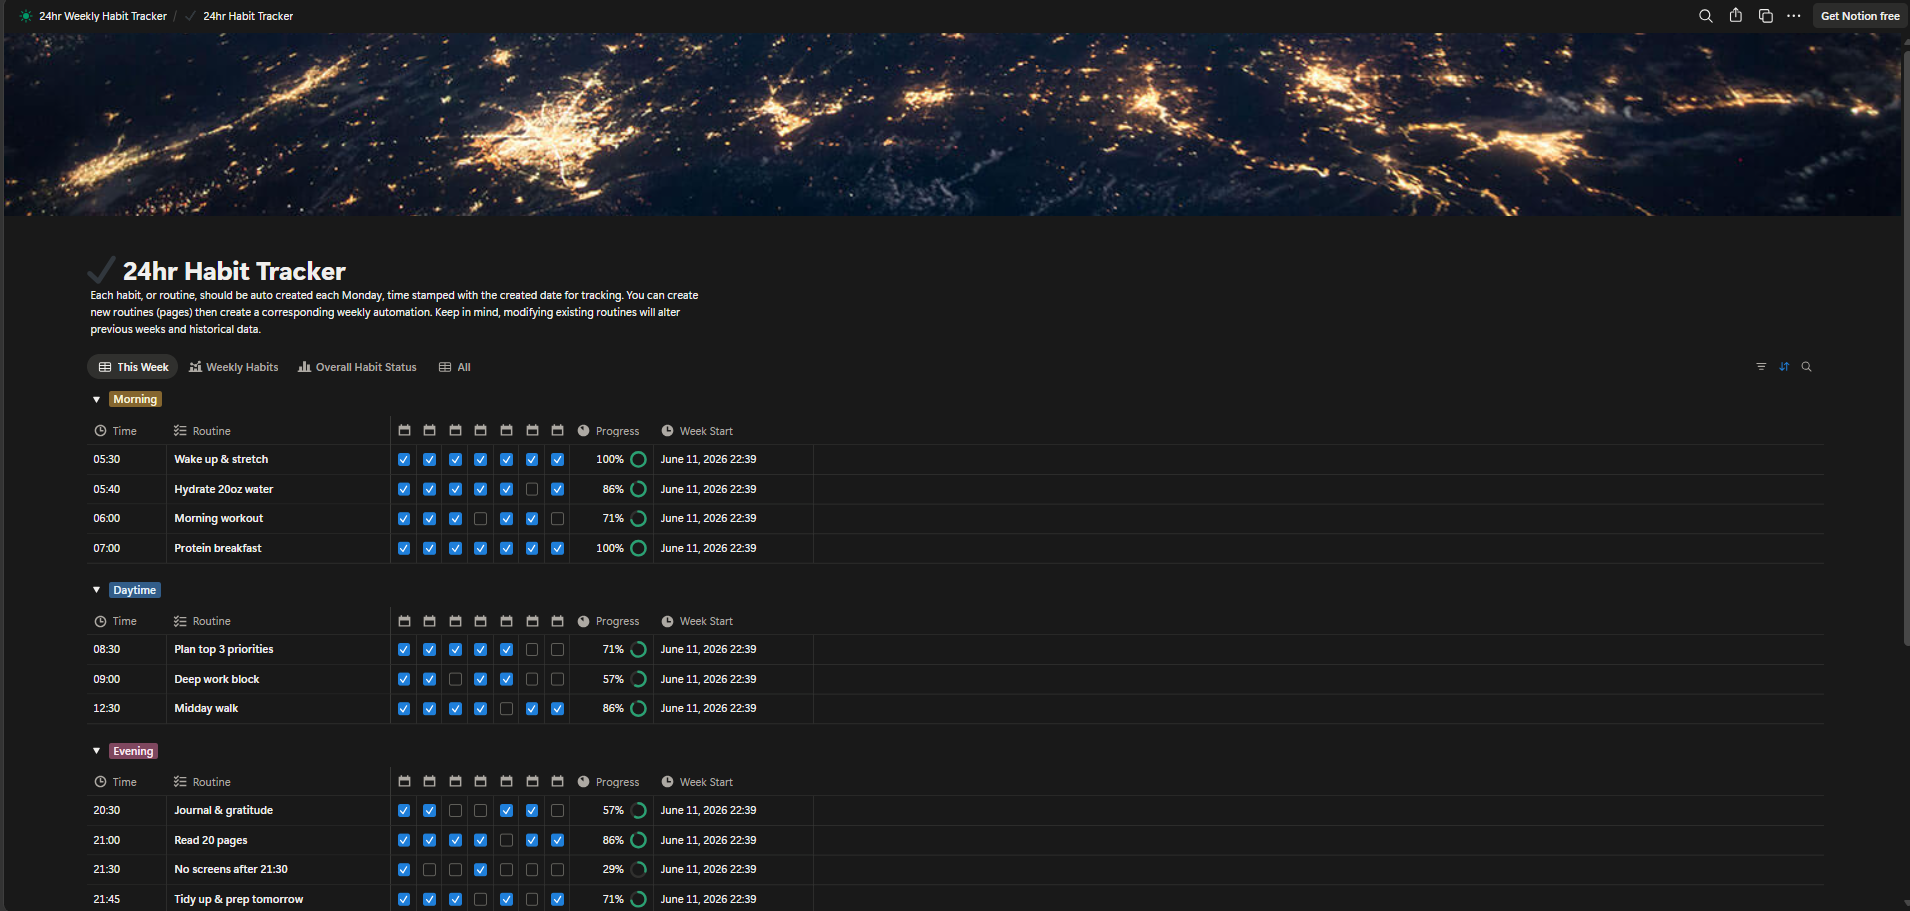Open the Protein breakfast routine page
Viewport: 1910px width, 911px height.
218,549
